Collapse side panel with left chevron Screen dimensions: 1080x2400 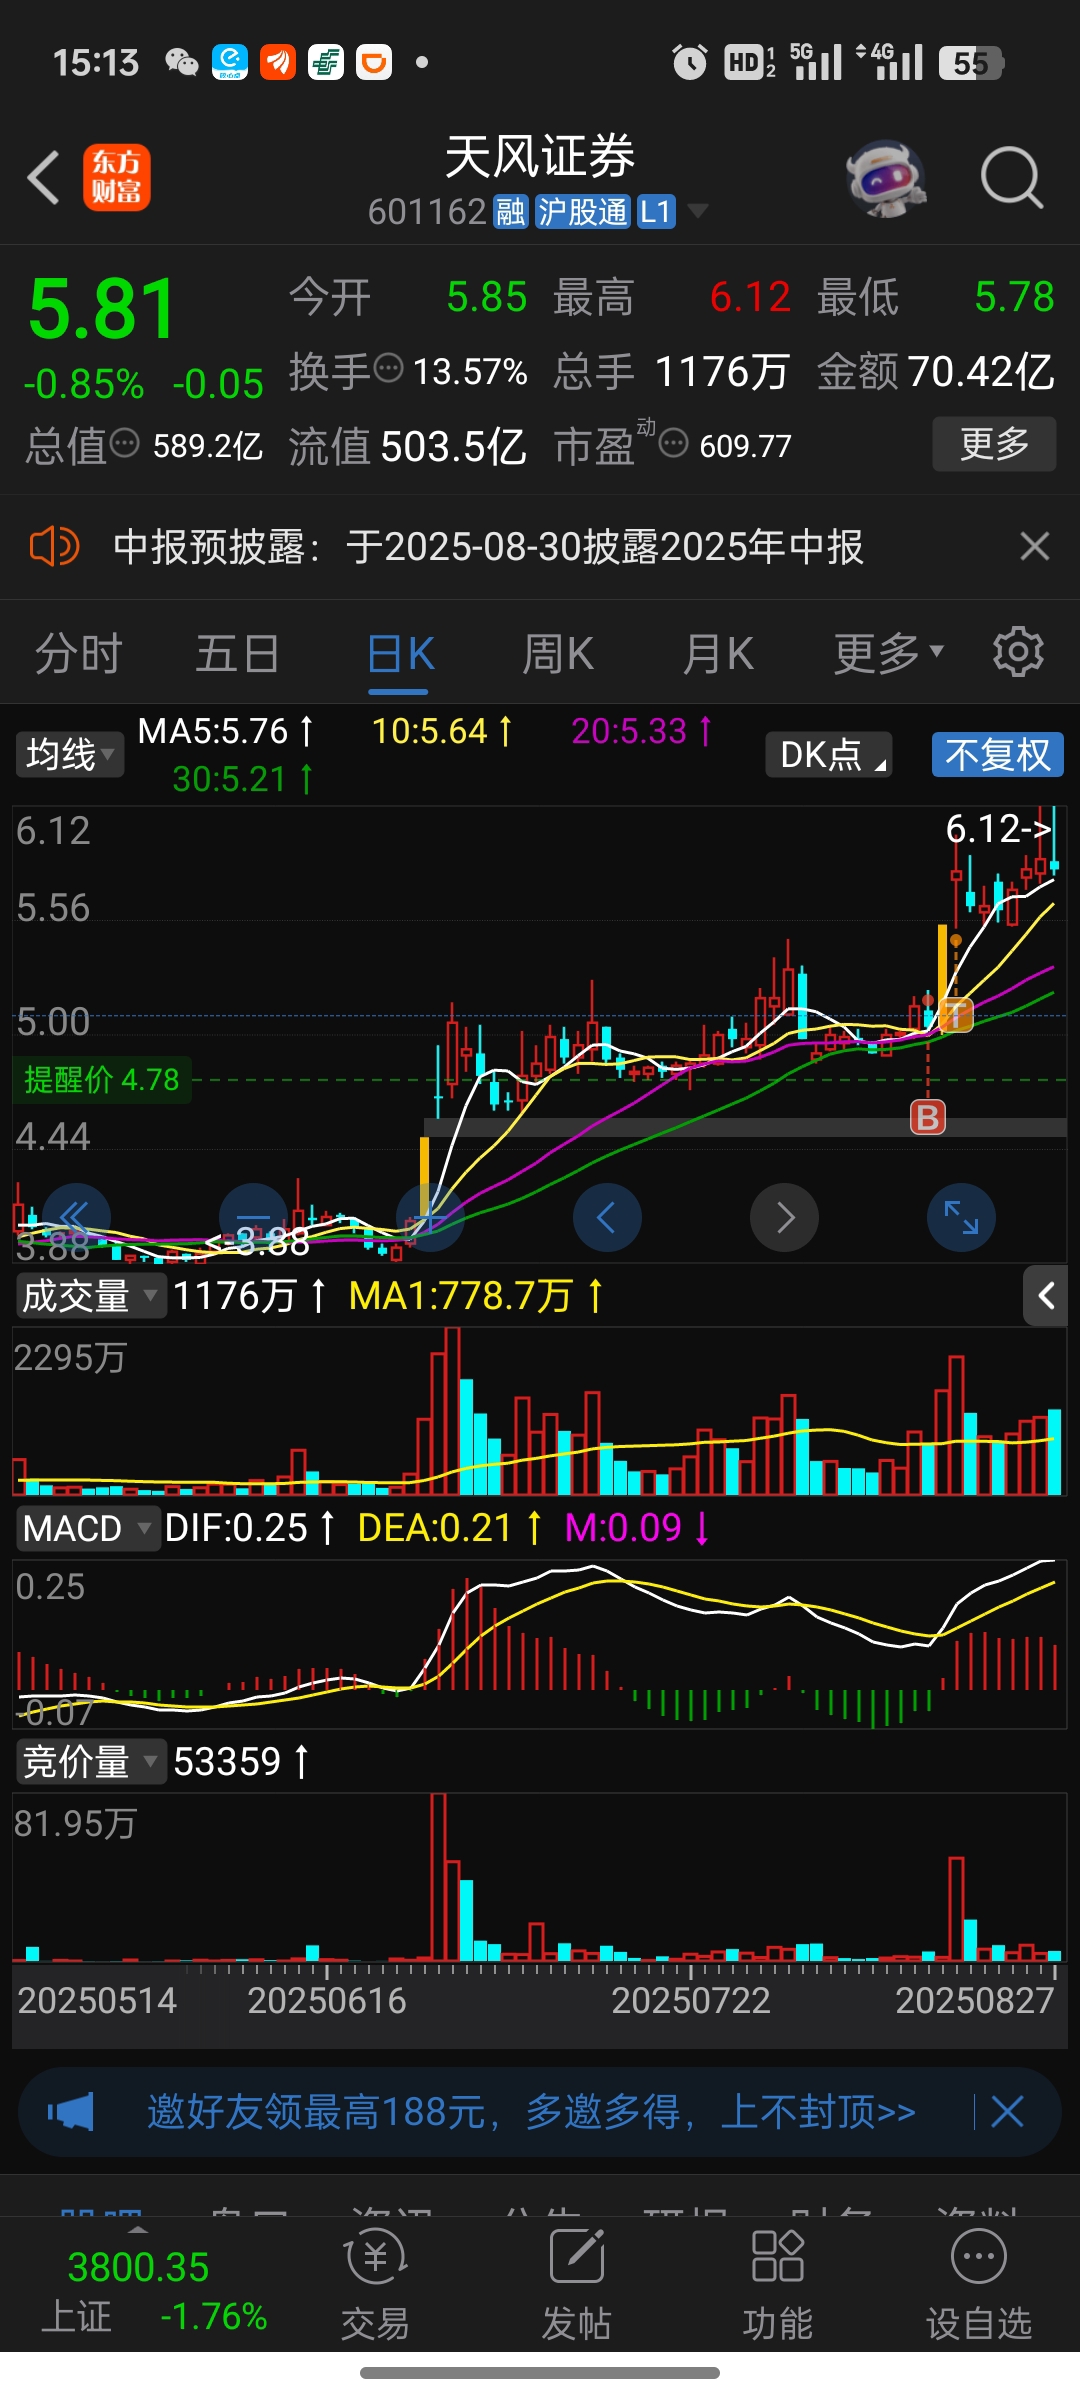1046,1296
